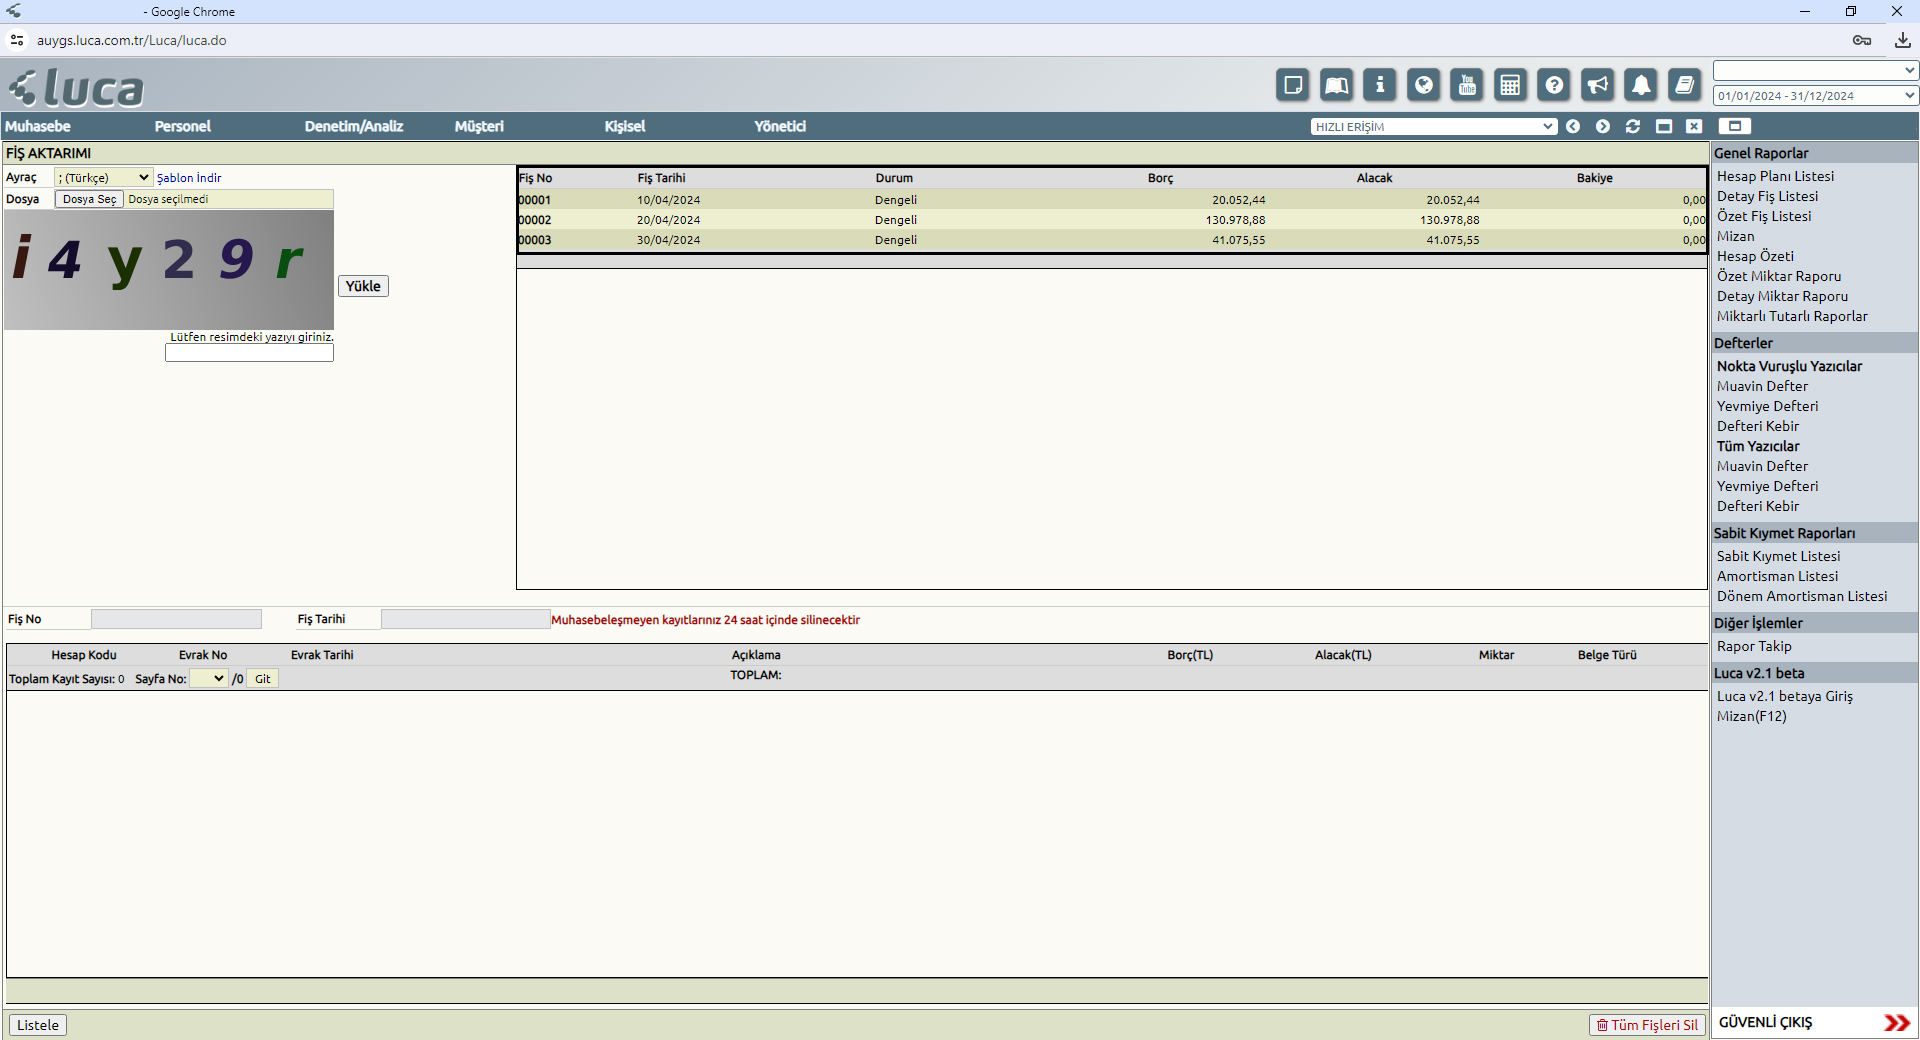Open Mizan(F12) link
Screen dimensions: 1920x1040
pyautogui.click(x=1751, y=716)
